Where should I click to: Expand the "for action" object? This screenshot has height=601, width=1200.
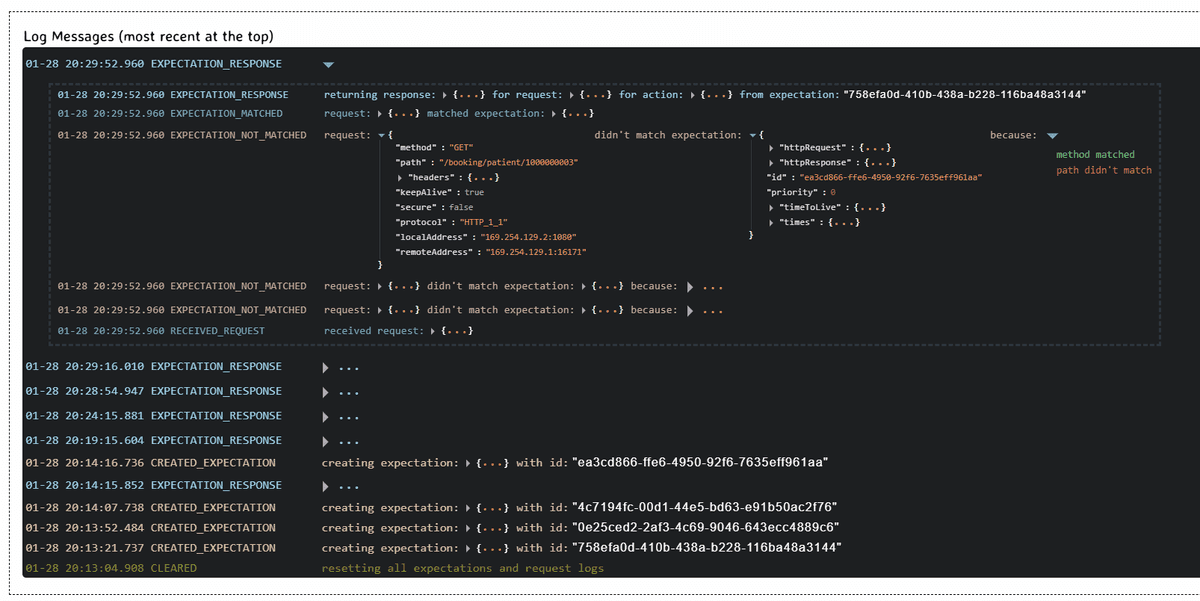pos(692,95)
